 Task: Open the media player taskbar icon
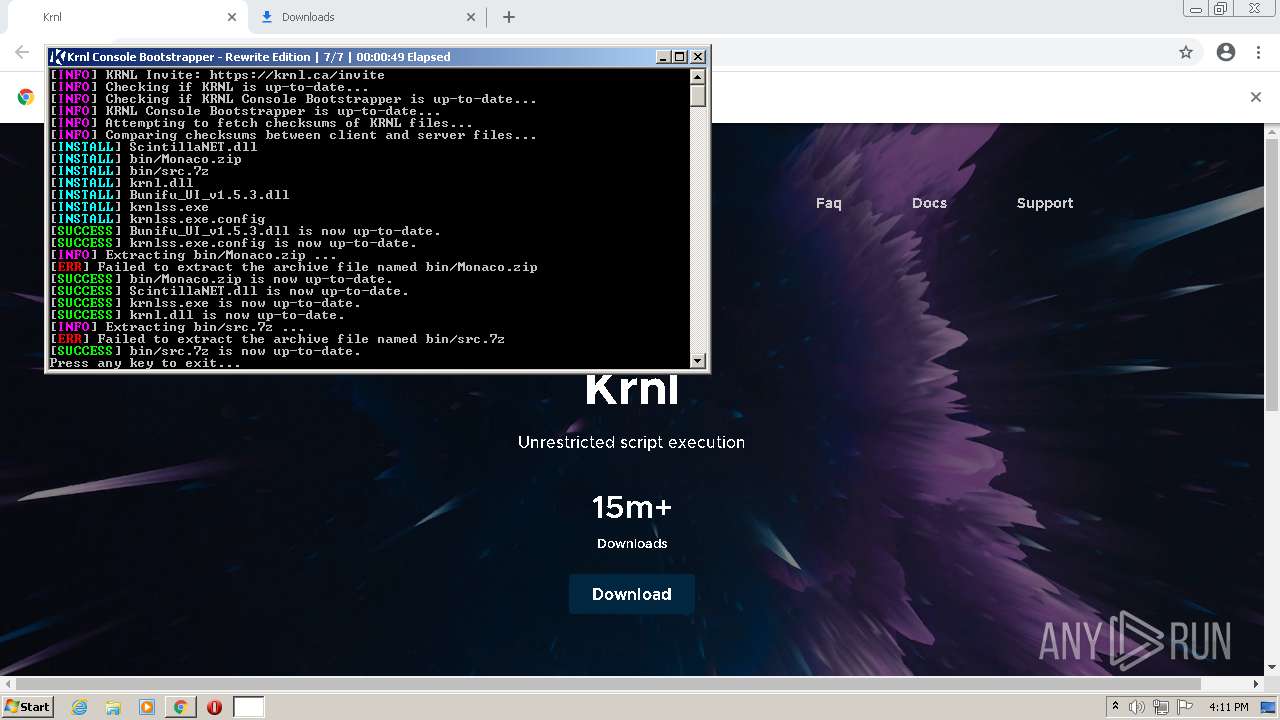147,707
